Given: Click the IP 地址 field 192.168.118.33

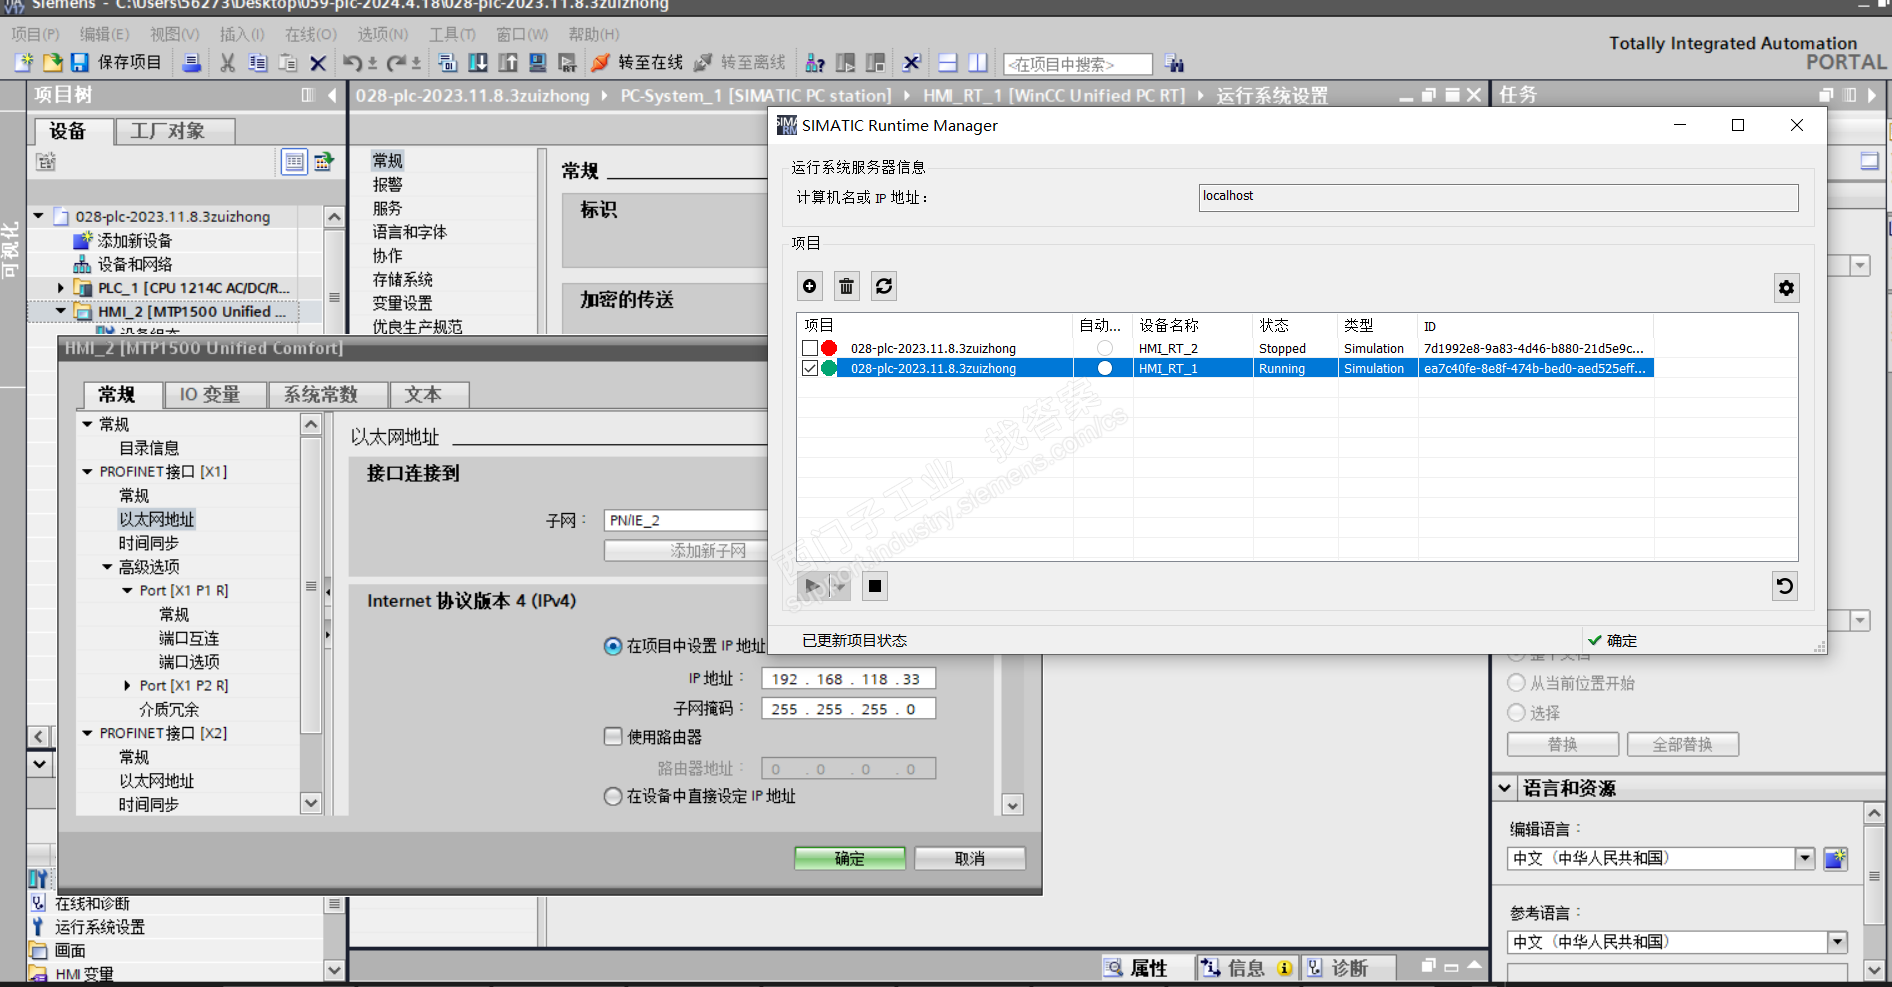Looking at the screenshot, I should (x=848, y=679).
